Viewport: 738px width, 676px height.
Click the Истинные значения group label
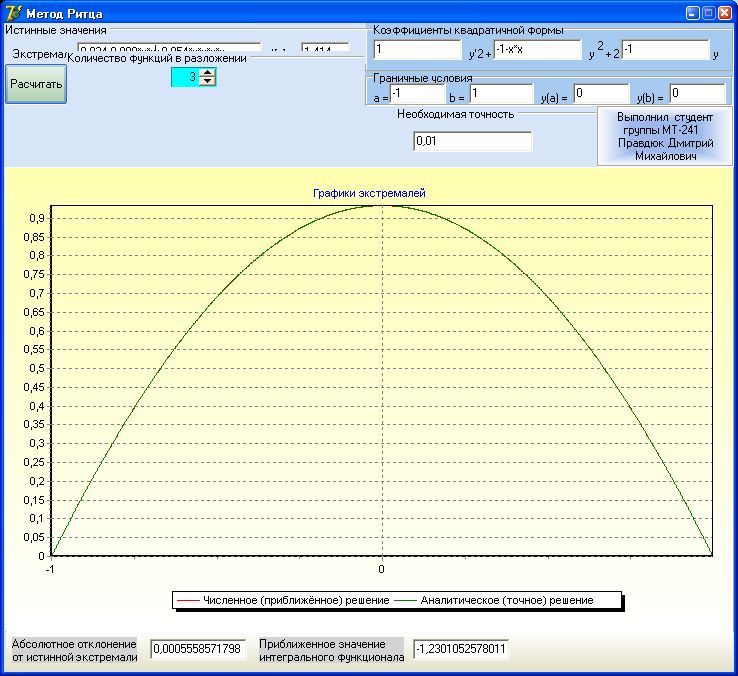coord(56,30)
